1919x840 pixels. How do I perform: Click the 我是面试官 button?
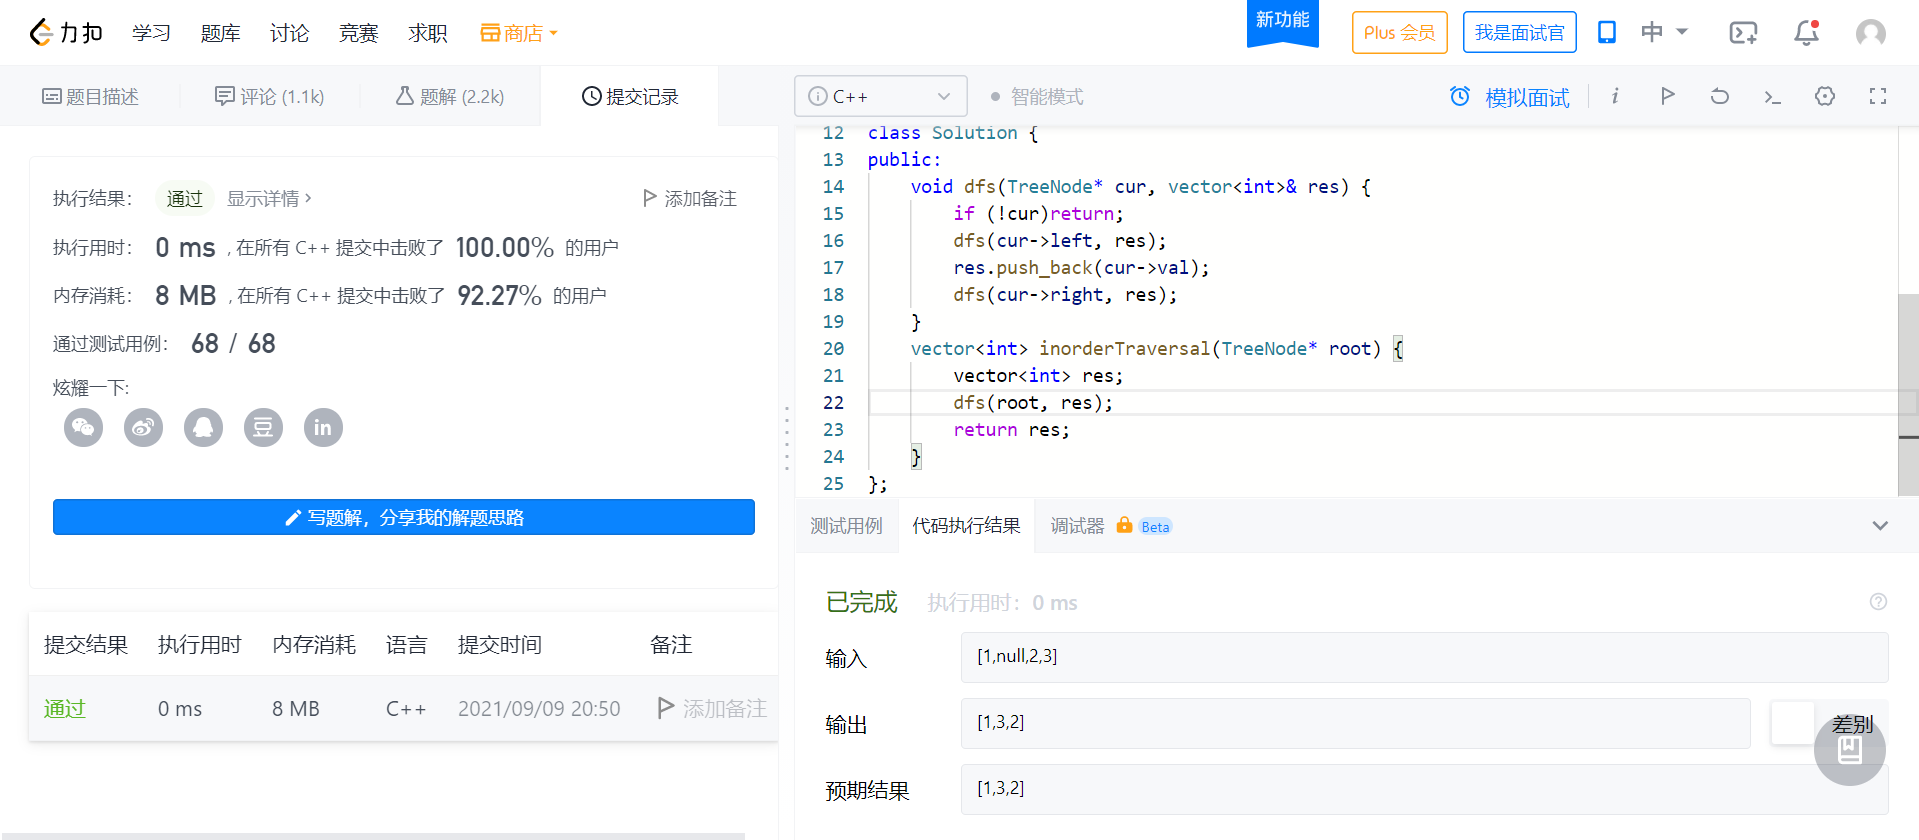click(x=1519, y=32)
